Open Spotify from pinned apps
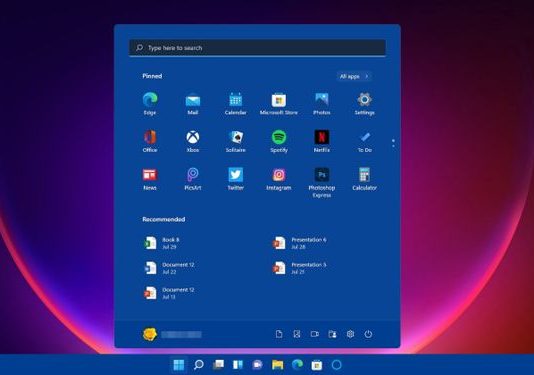 [x=279, y=141]
